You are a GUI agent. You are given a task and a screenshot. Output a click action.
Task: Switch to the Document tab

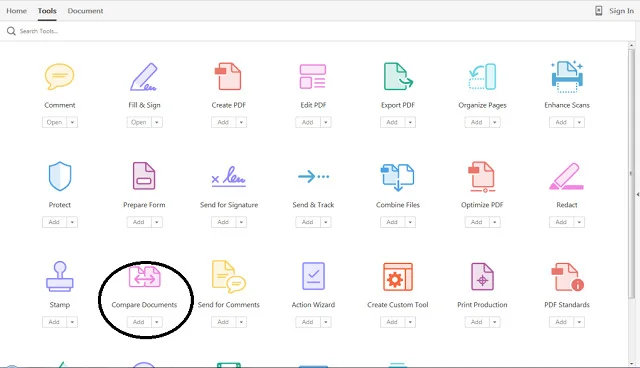85,11
